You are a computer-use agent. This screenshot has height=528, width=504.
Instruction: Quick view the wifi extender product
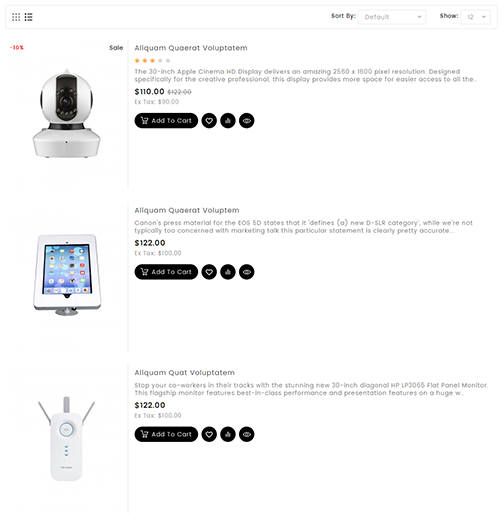pyautogui.click(x=247, y=434)
